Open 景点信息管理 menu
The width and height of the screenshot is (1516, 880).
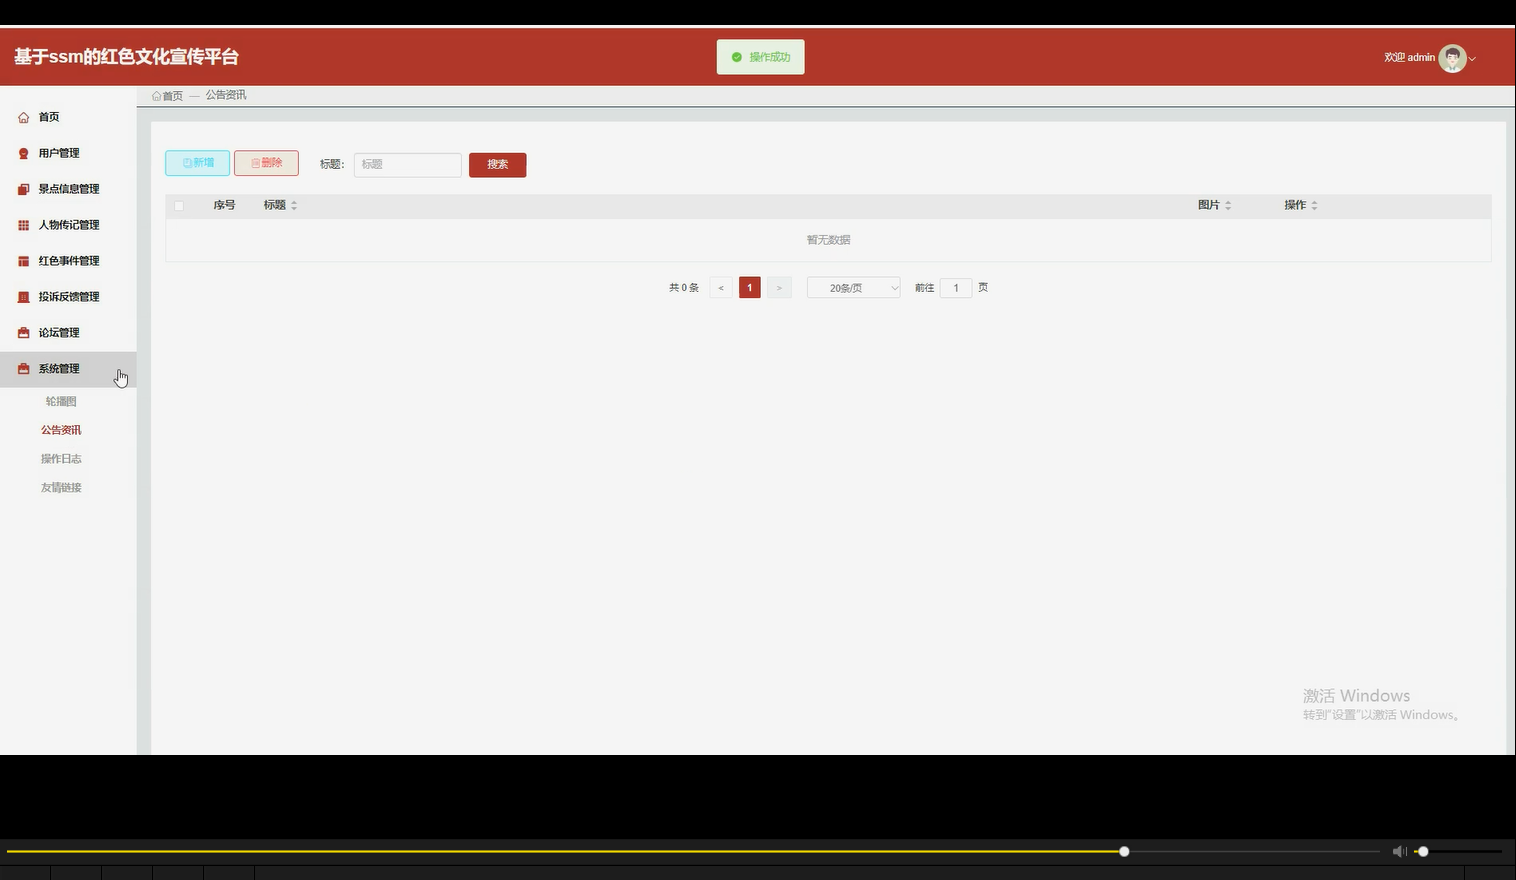pyautogui.click(x=68, y=189)
